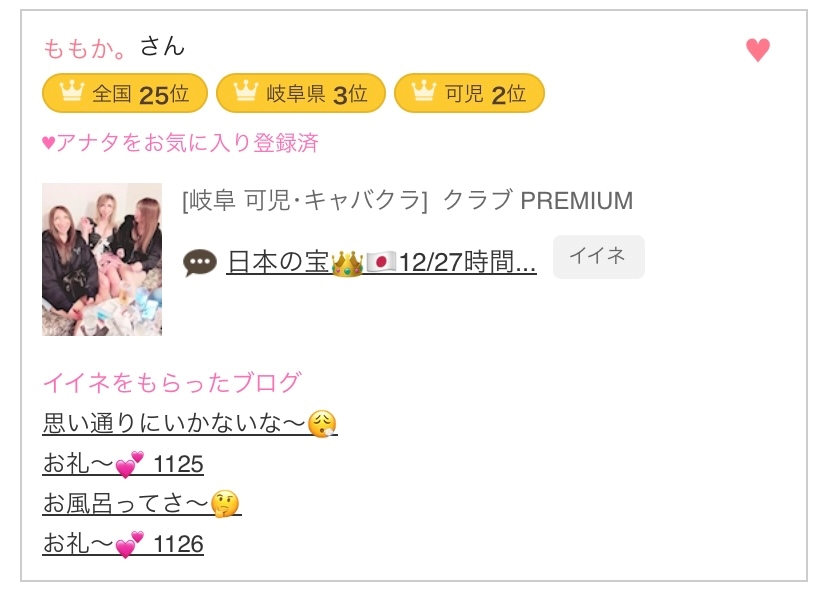Open blog post お礼〜 1126
Viewport: 828px width, 593px height.
coord(123,544)
